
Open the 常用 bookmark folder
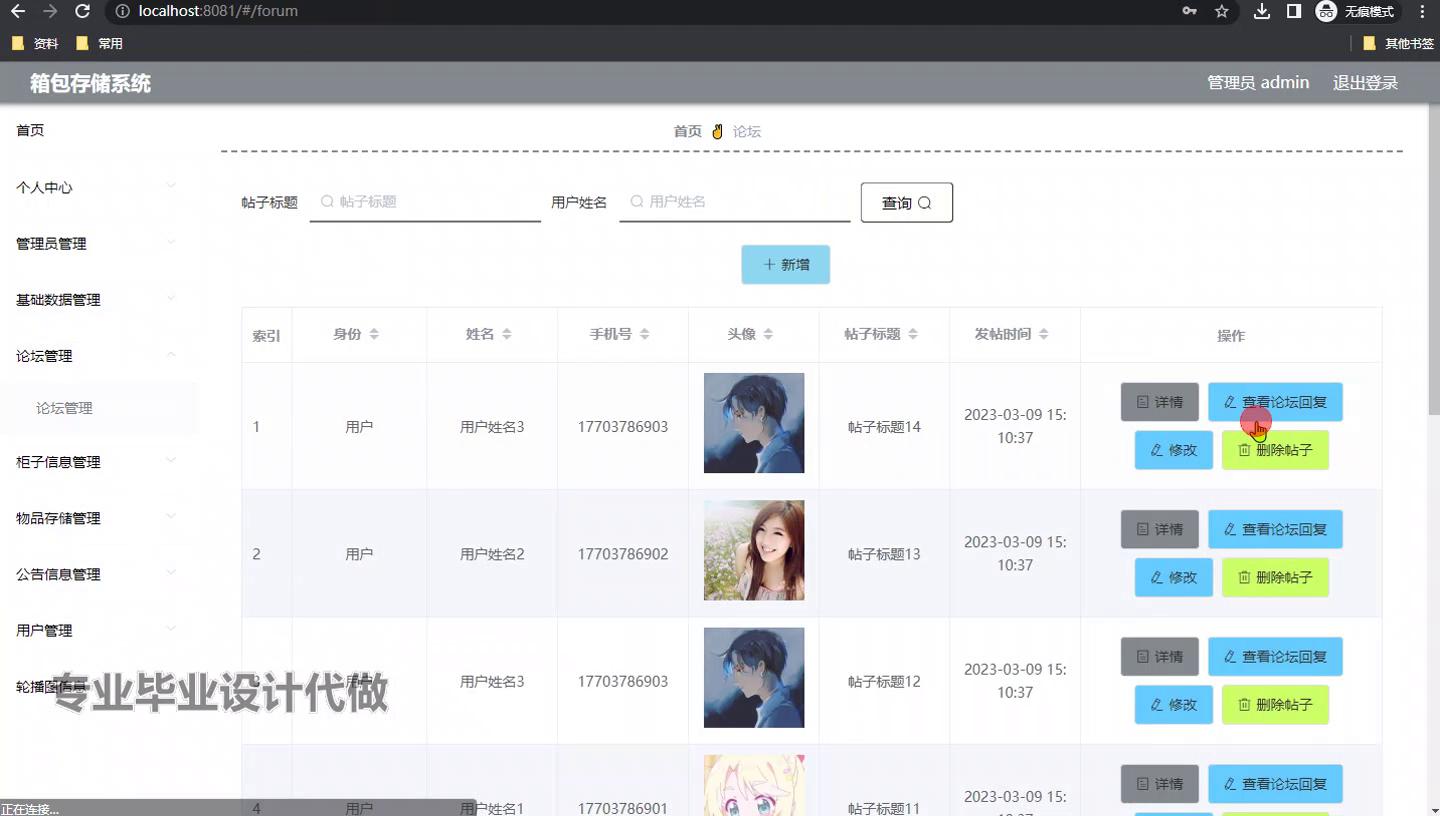(99, 43)
